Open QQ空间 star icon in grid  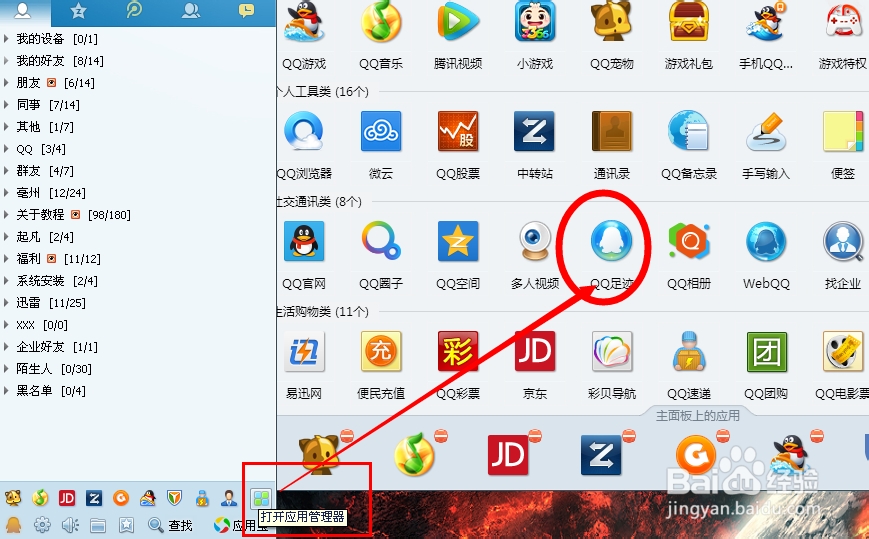click(x=458, y=241)
